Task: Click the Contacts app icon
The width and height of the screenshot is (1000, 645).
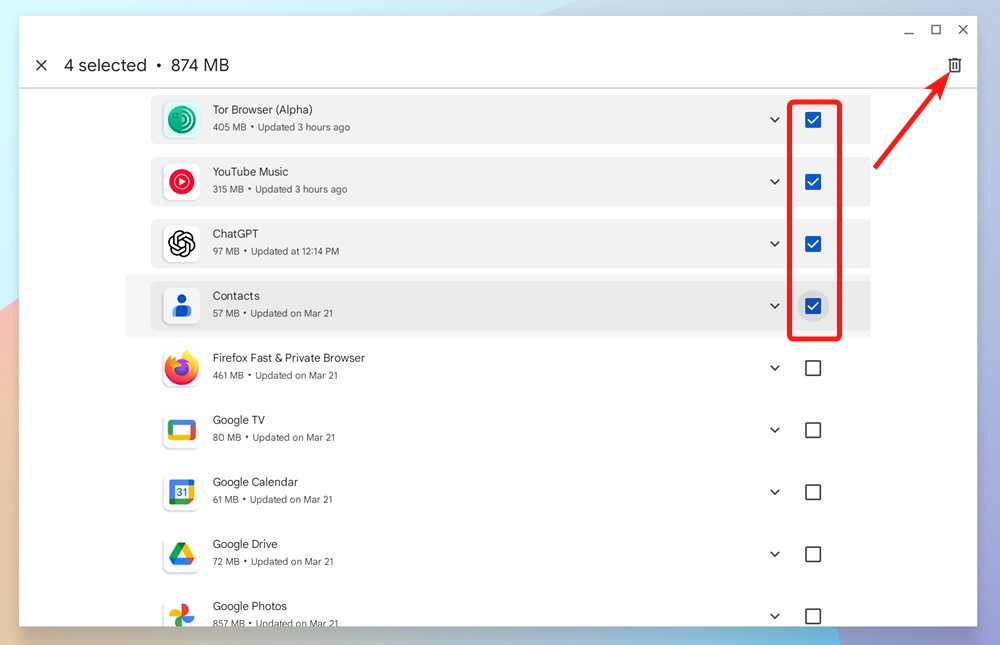Action: (181, 305)
